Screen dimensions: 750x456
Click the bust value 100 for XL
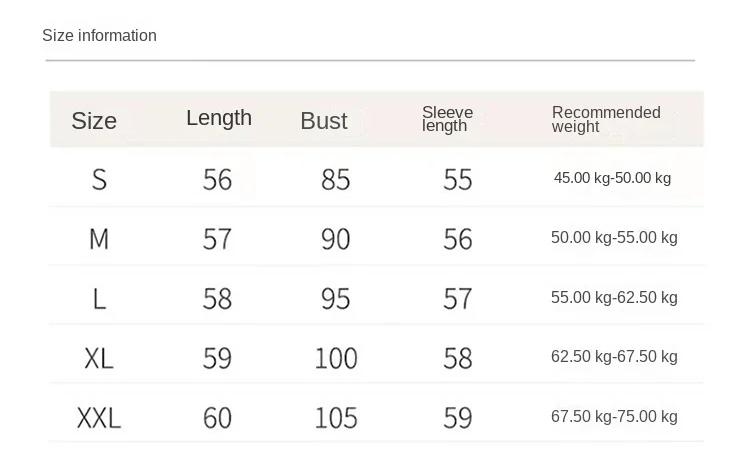[x=336, y=357]
